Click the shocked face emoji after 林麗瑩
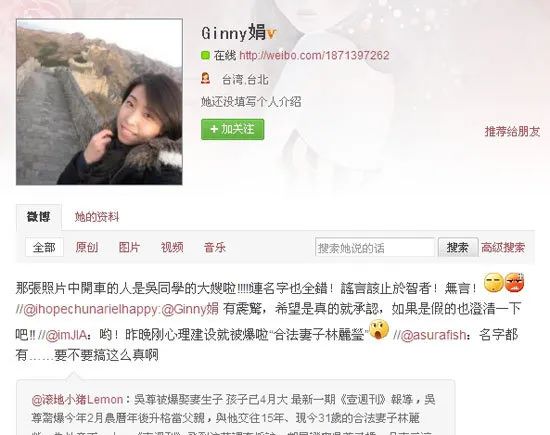Viewport: 550px width, 435px height. tap(379, 329)
